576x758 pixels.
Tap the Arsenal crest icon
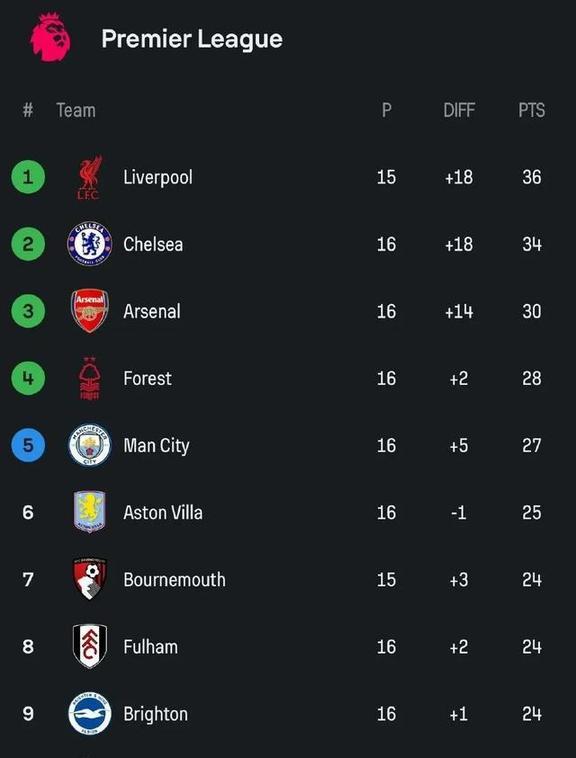pos(89,311)
